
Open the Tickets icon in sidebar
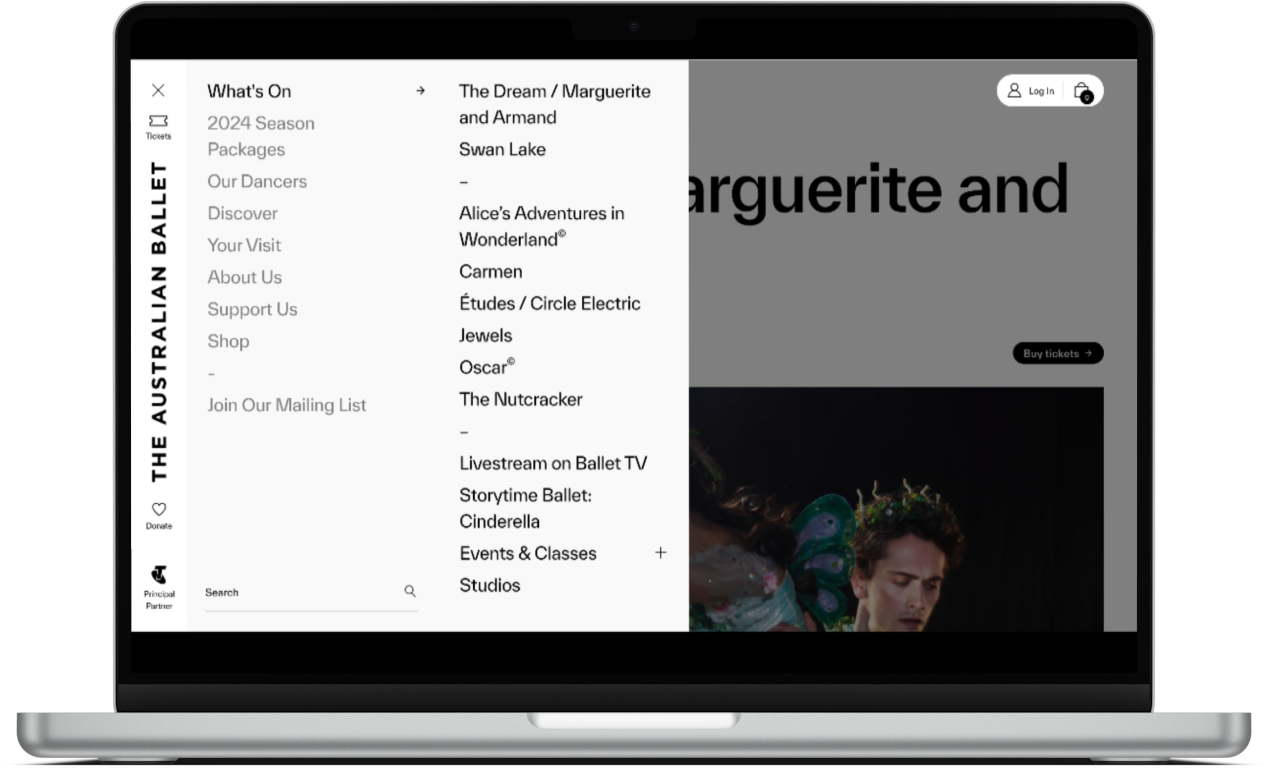point(158,126)
